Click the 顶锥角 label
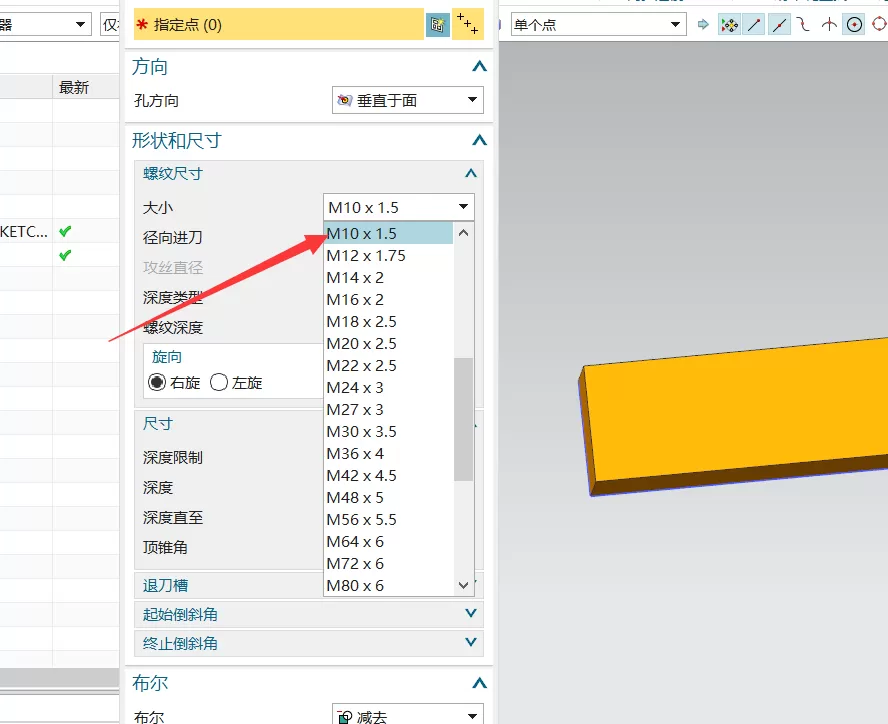Viewport: 888px width, 724px height. point(165,547)
